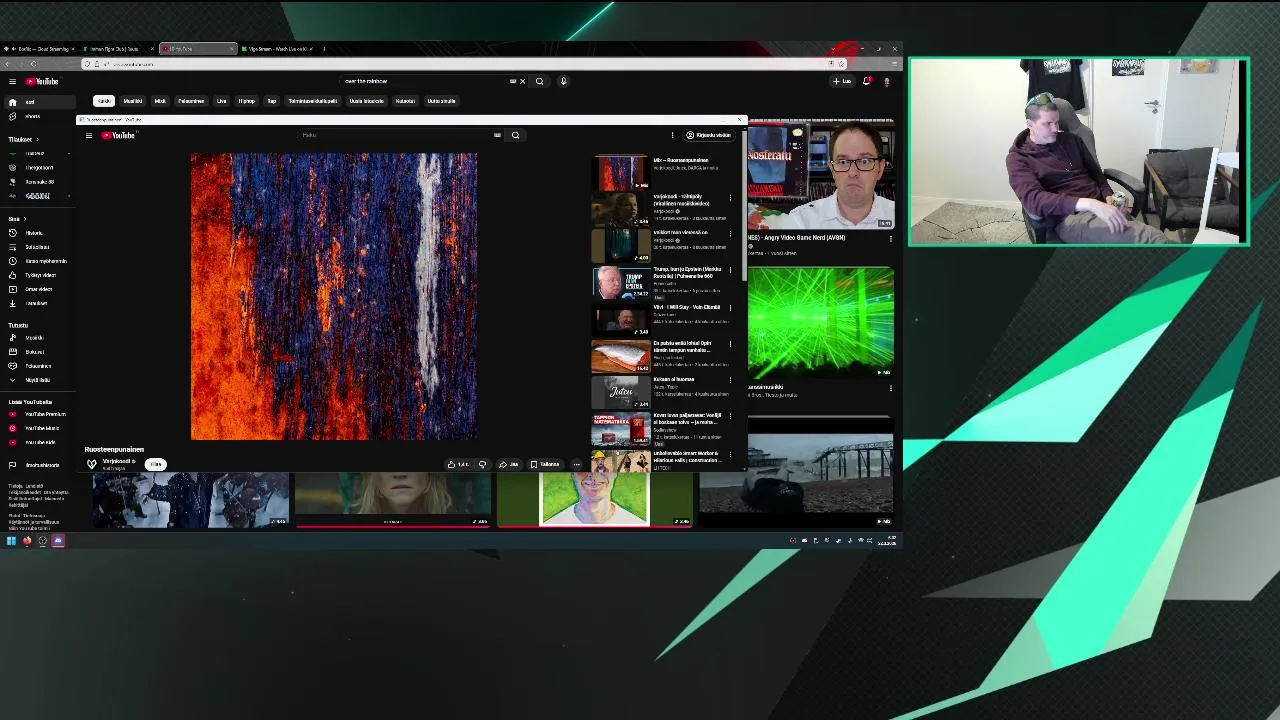Clear the 'over the rainbow' search text

[x=522, y=81]
